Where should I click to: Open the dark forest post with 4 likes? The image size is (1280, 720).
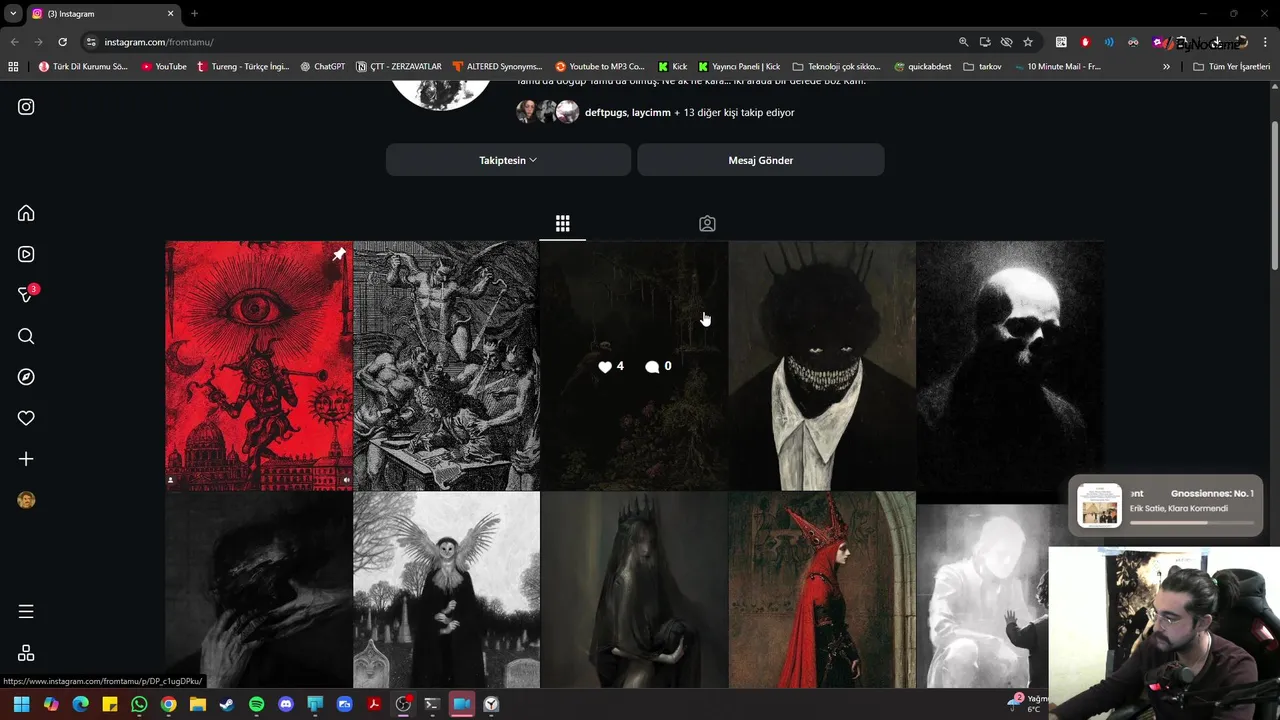point(634,365)
